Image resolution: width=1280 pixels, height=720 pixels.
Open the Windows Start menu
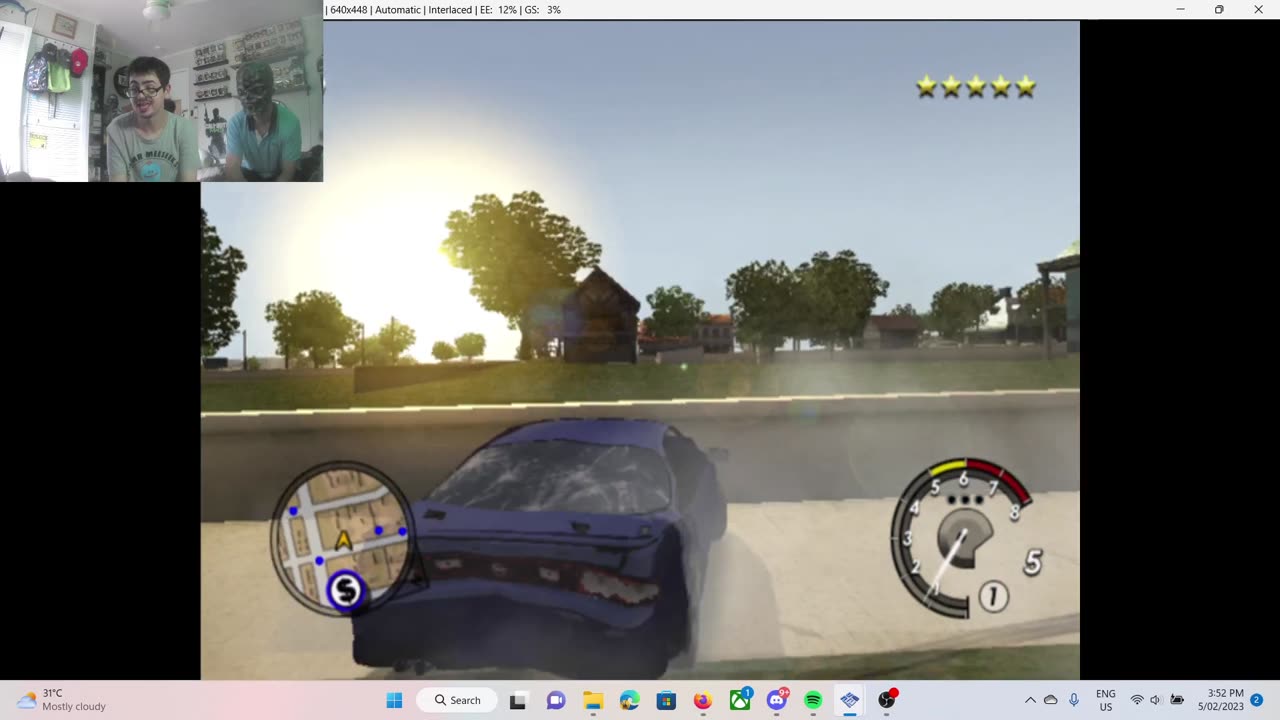395,700
